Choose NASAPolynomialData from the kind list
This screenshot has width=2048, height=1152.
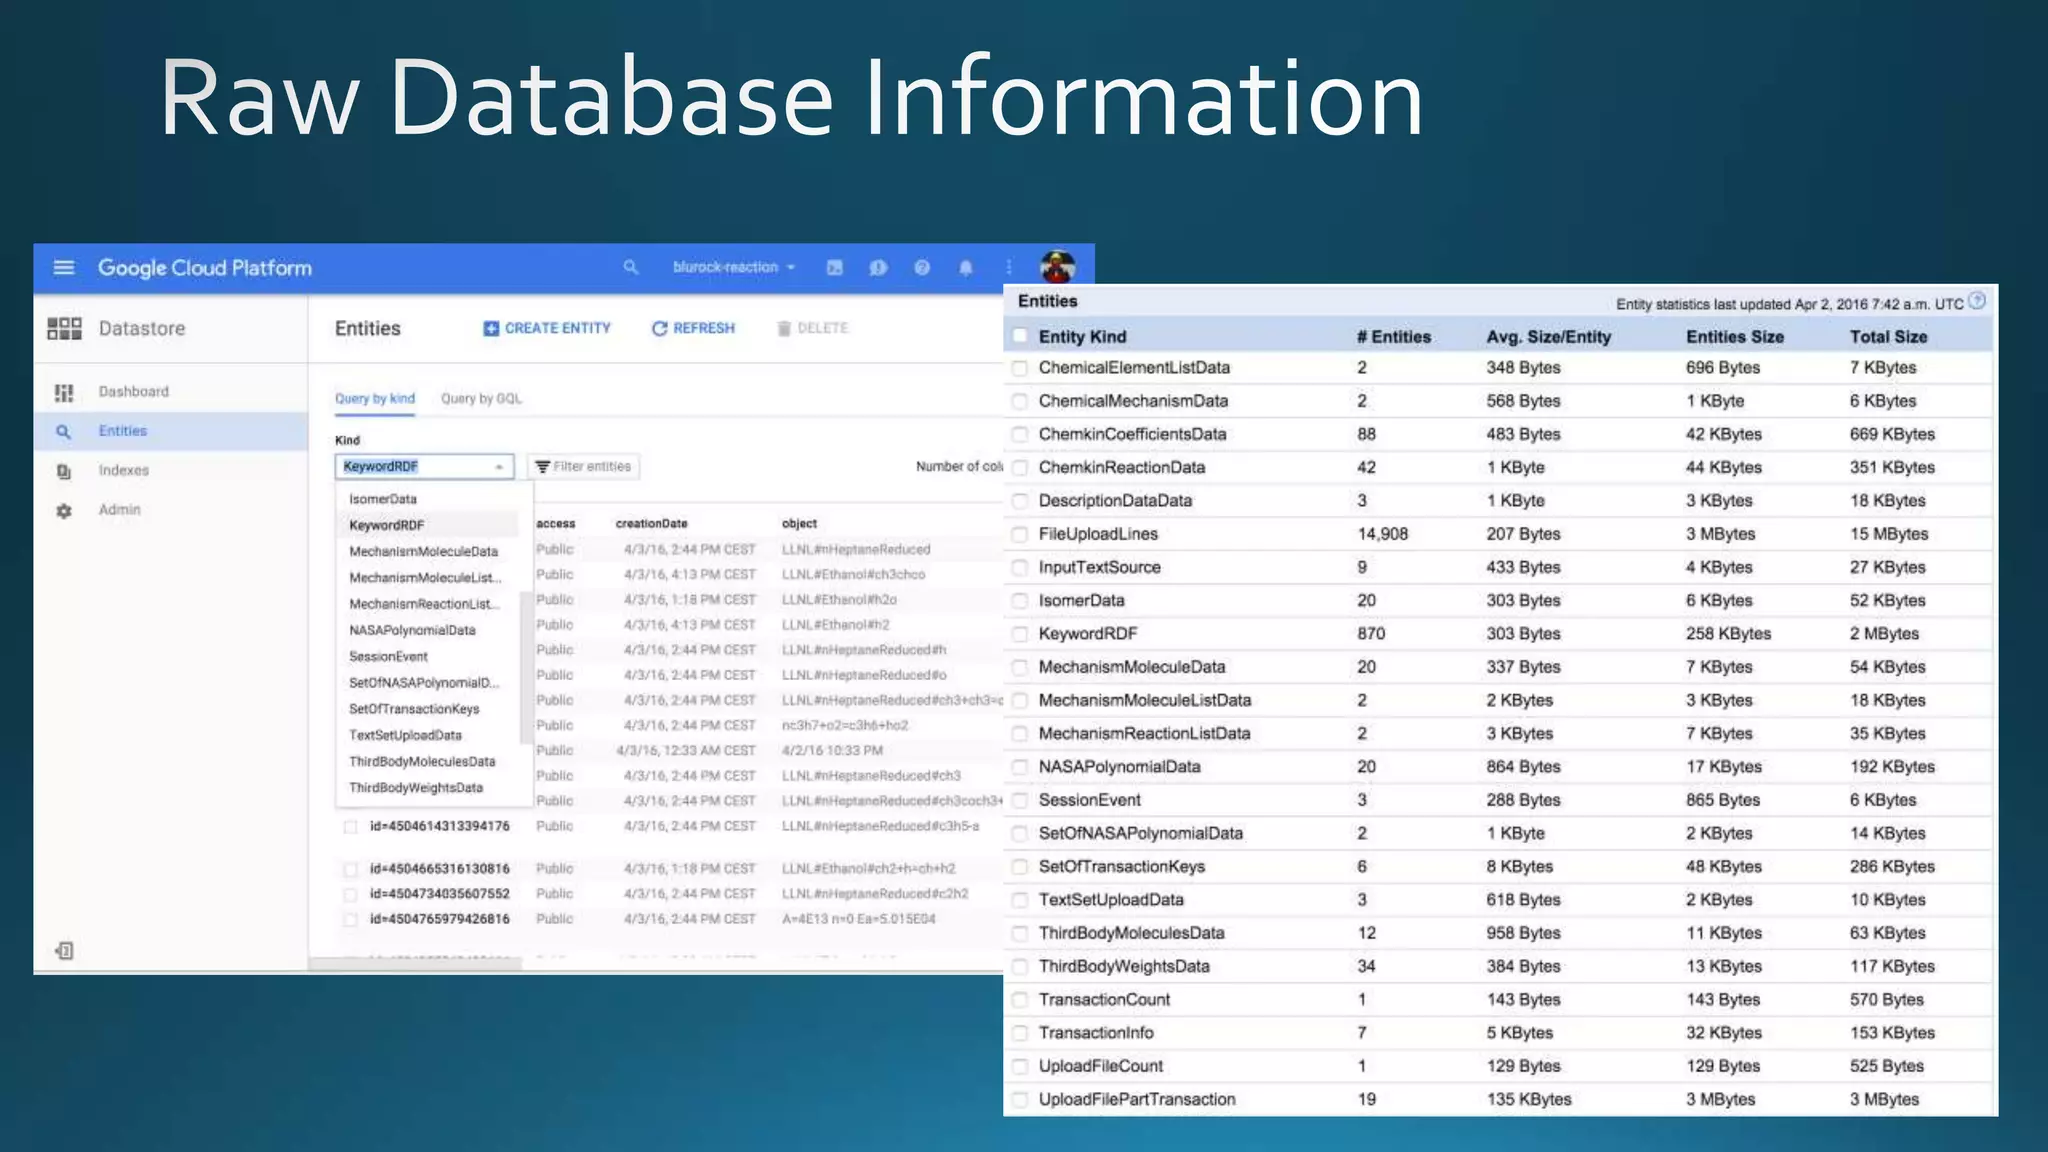(x=412, y=631)
